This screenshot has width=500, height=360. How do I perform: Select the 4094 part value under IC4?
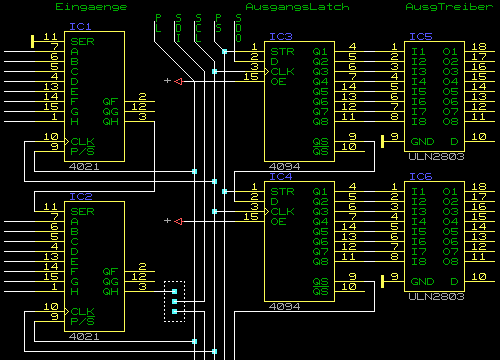click(x=284, y=306)
